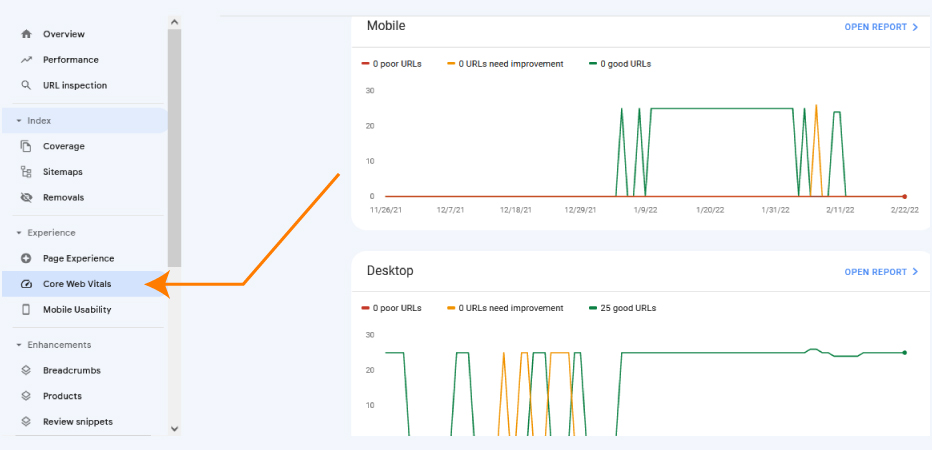
Task: Click the 1/9/22 axis date label
Action: [x=645, y=210]
